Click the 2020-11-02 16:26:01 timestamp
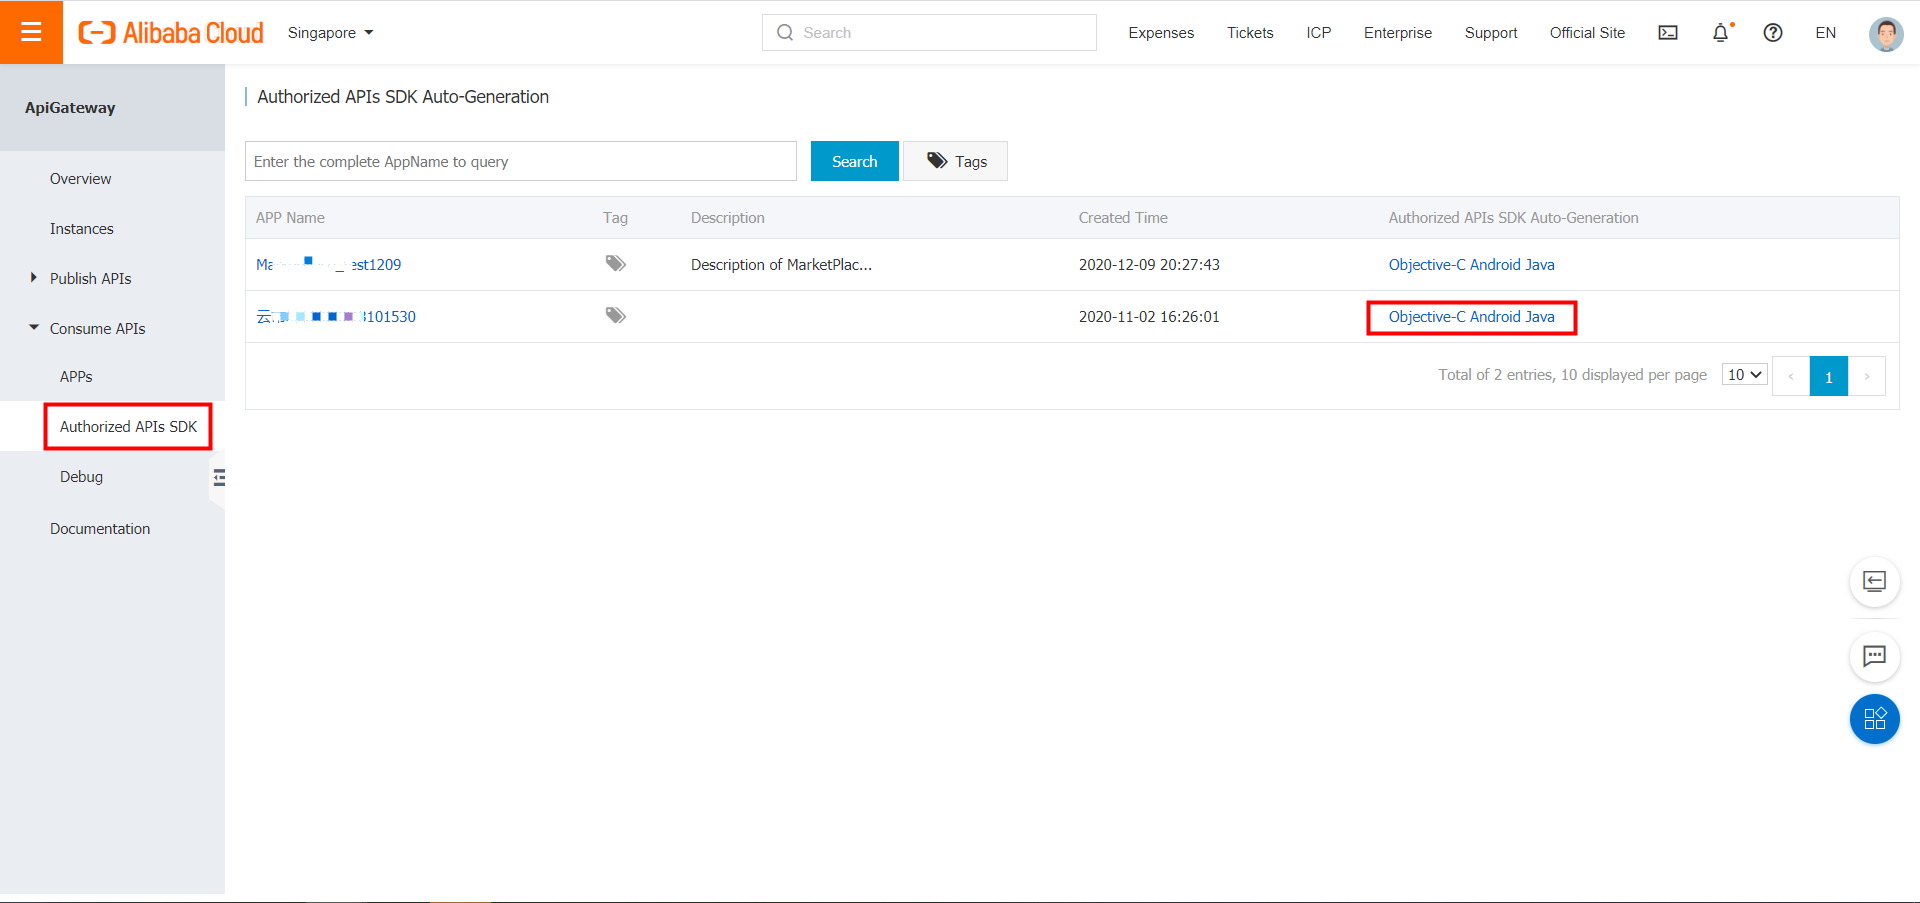The width and height of the screenshot is (1920, 903). (1149, 317)
